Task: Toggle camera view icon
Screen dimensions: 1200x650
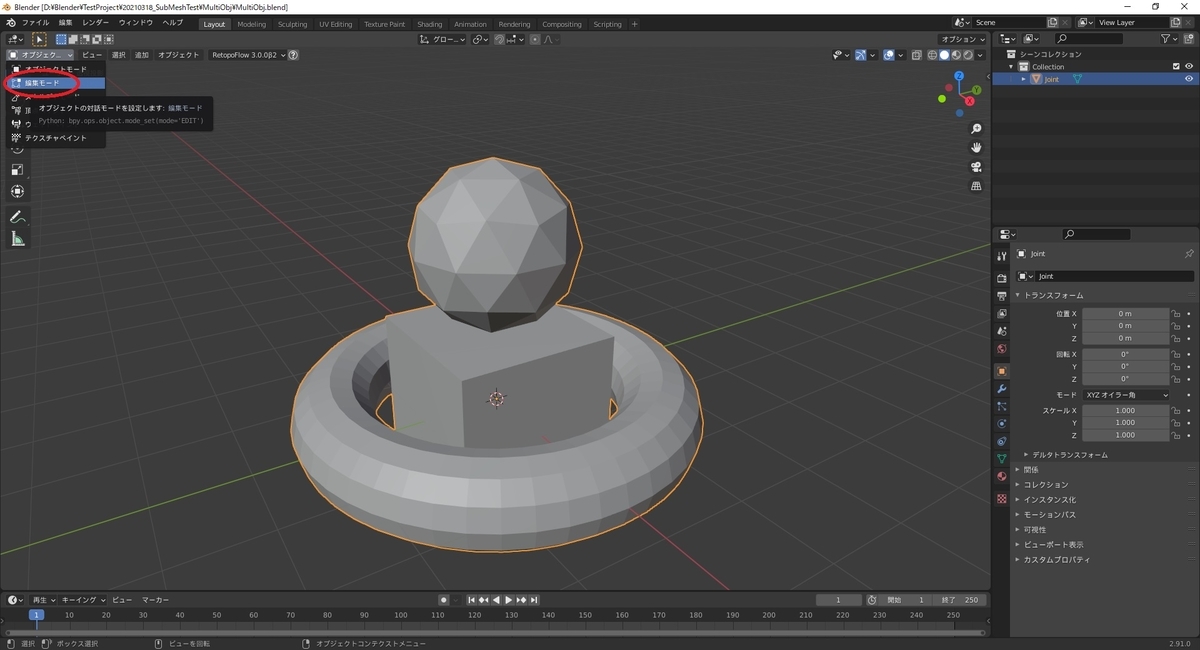Action: click(976, 167)
